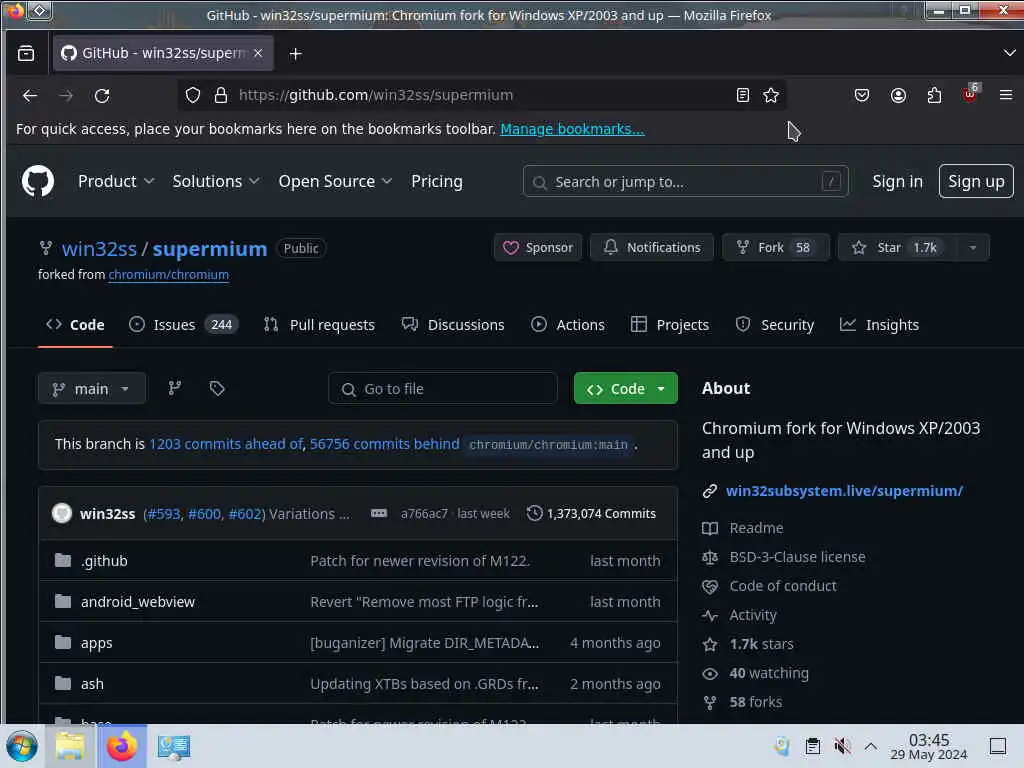
Task: Focus the Go to file field
Action: [443, 389]
